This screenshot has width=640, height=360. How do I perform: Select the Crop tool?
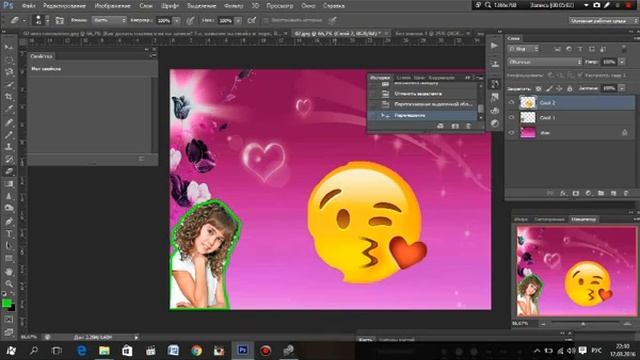tap(9, 97)
